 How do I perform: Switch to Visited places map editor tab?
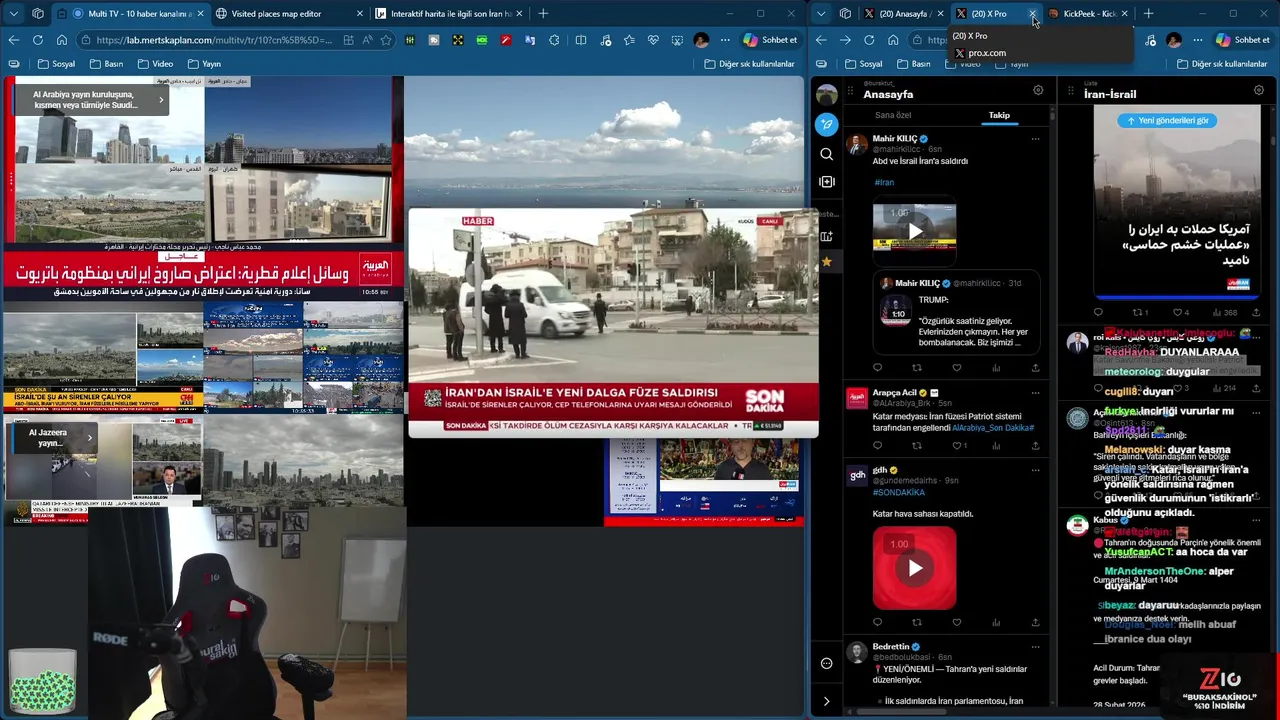coord(288,13)
